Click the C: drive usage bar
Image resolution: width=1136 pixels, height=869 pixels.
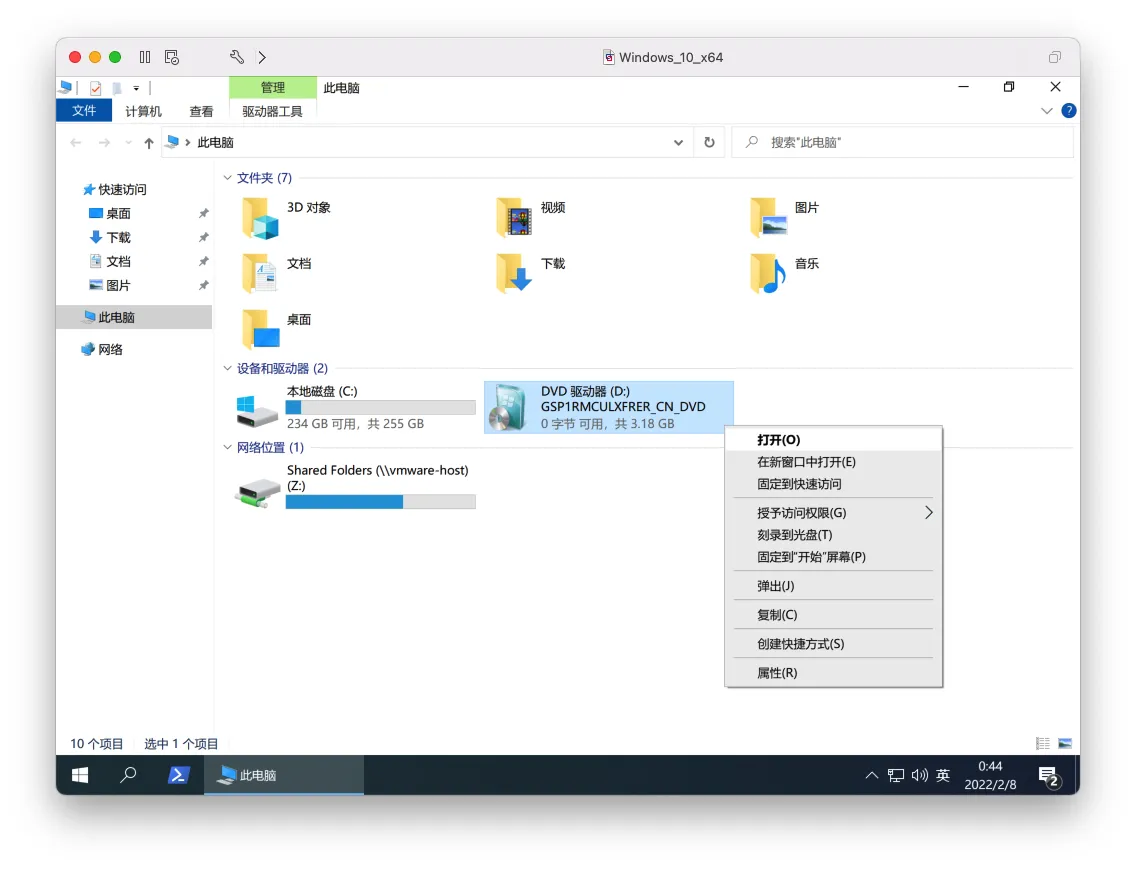380,408
